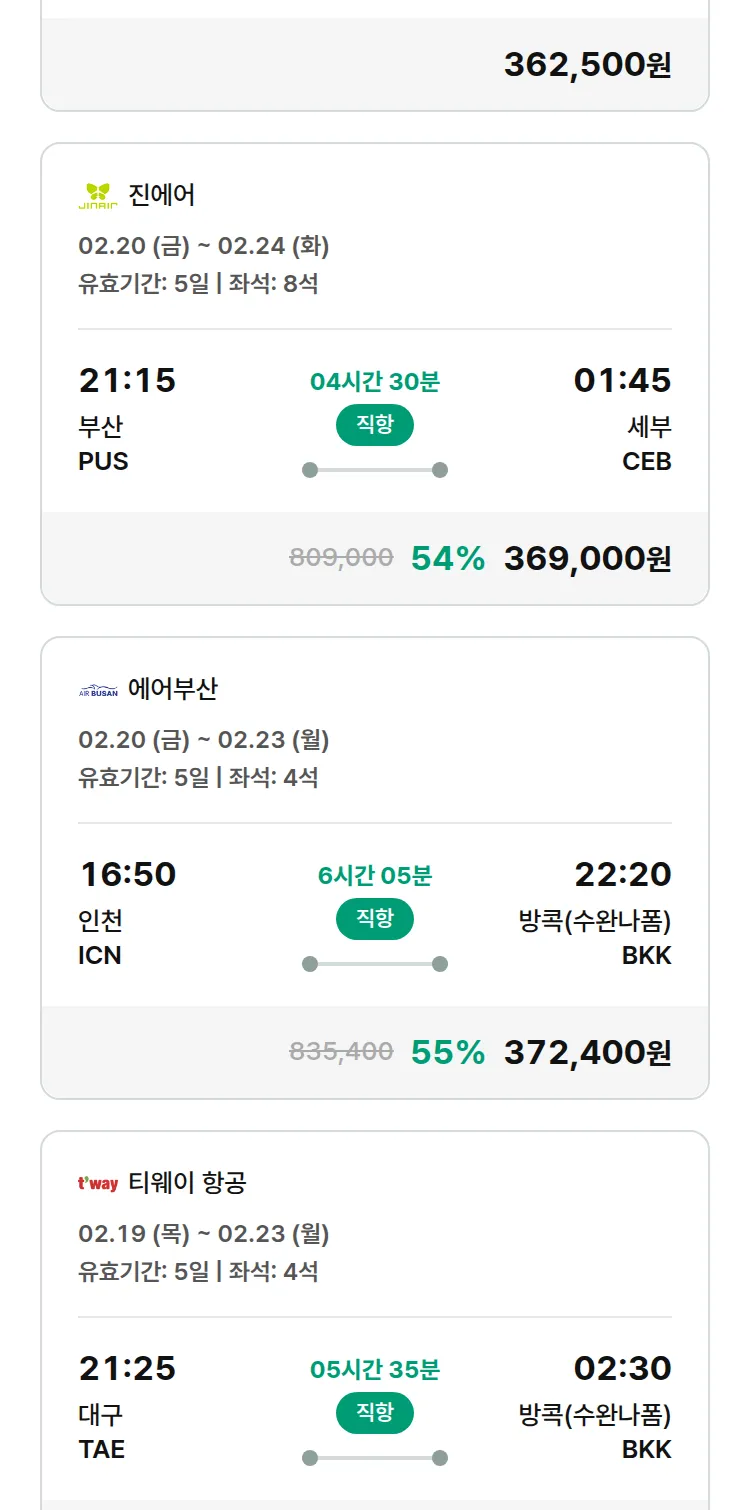Click the 티웨이 항공 airline name

187,1183
